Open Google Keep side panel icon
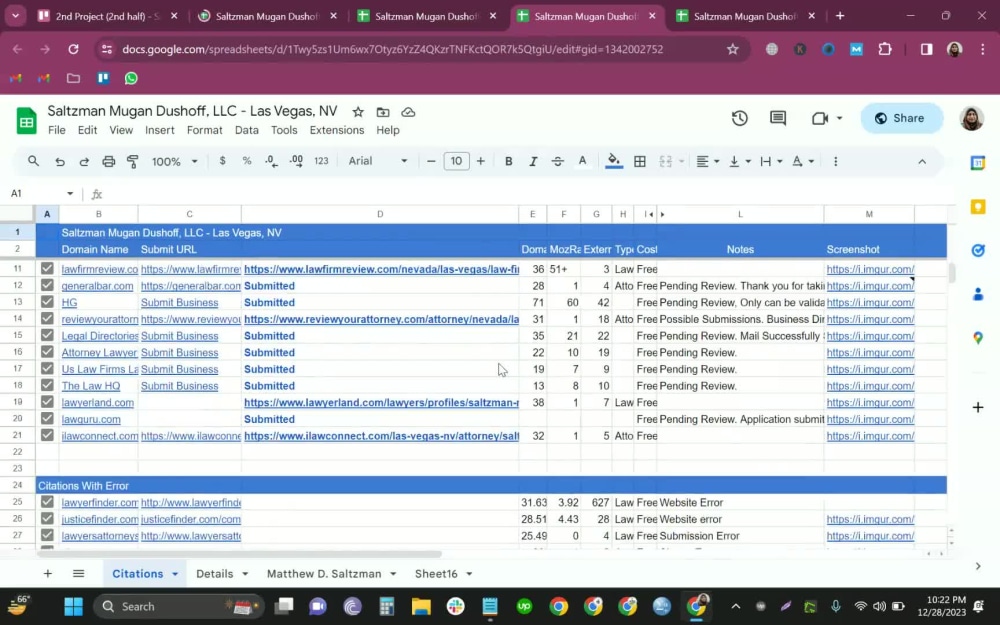Image resolution: width=1000 pixels, height=625 pixels. (978, 207)
